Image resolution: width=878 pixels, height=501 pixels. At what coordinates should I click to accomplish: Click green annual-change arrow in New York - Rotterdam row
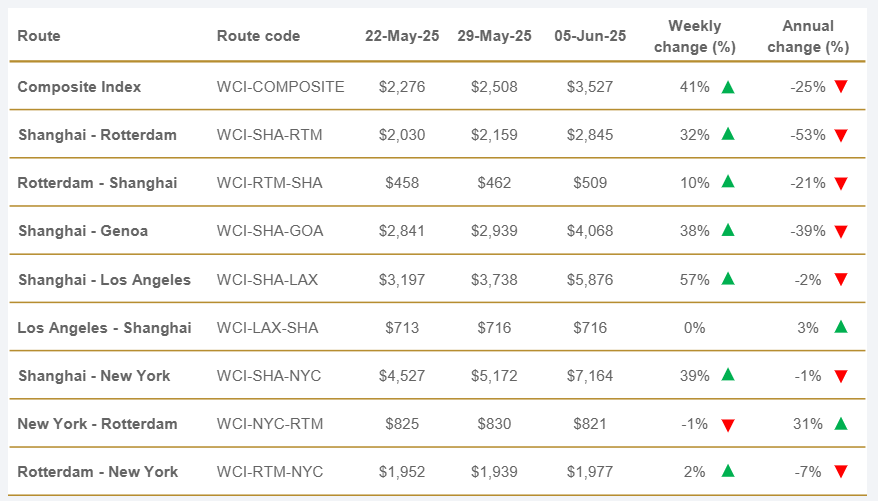pos(841,424)
